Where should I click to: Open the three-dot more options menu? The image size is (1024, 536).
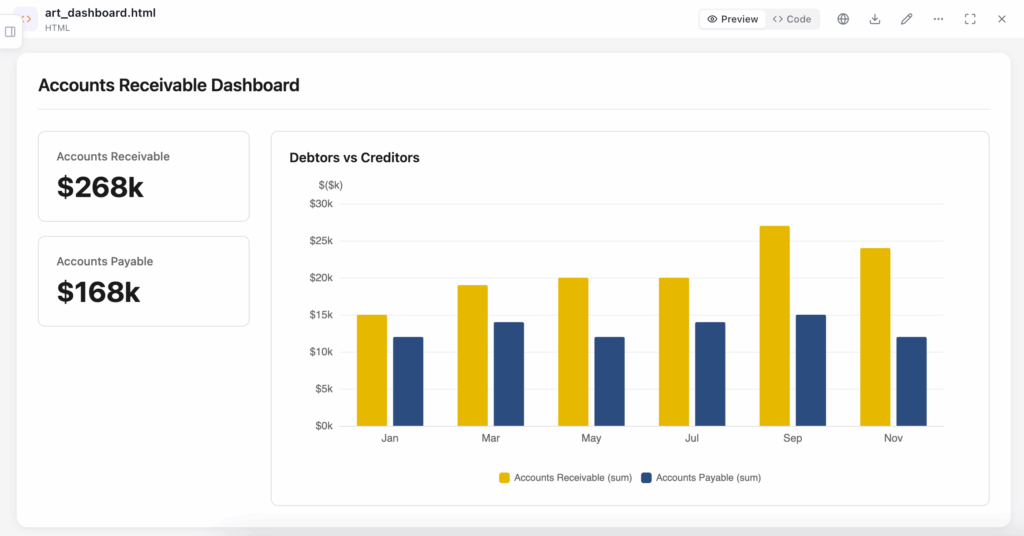point(938,19)
